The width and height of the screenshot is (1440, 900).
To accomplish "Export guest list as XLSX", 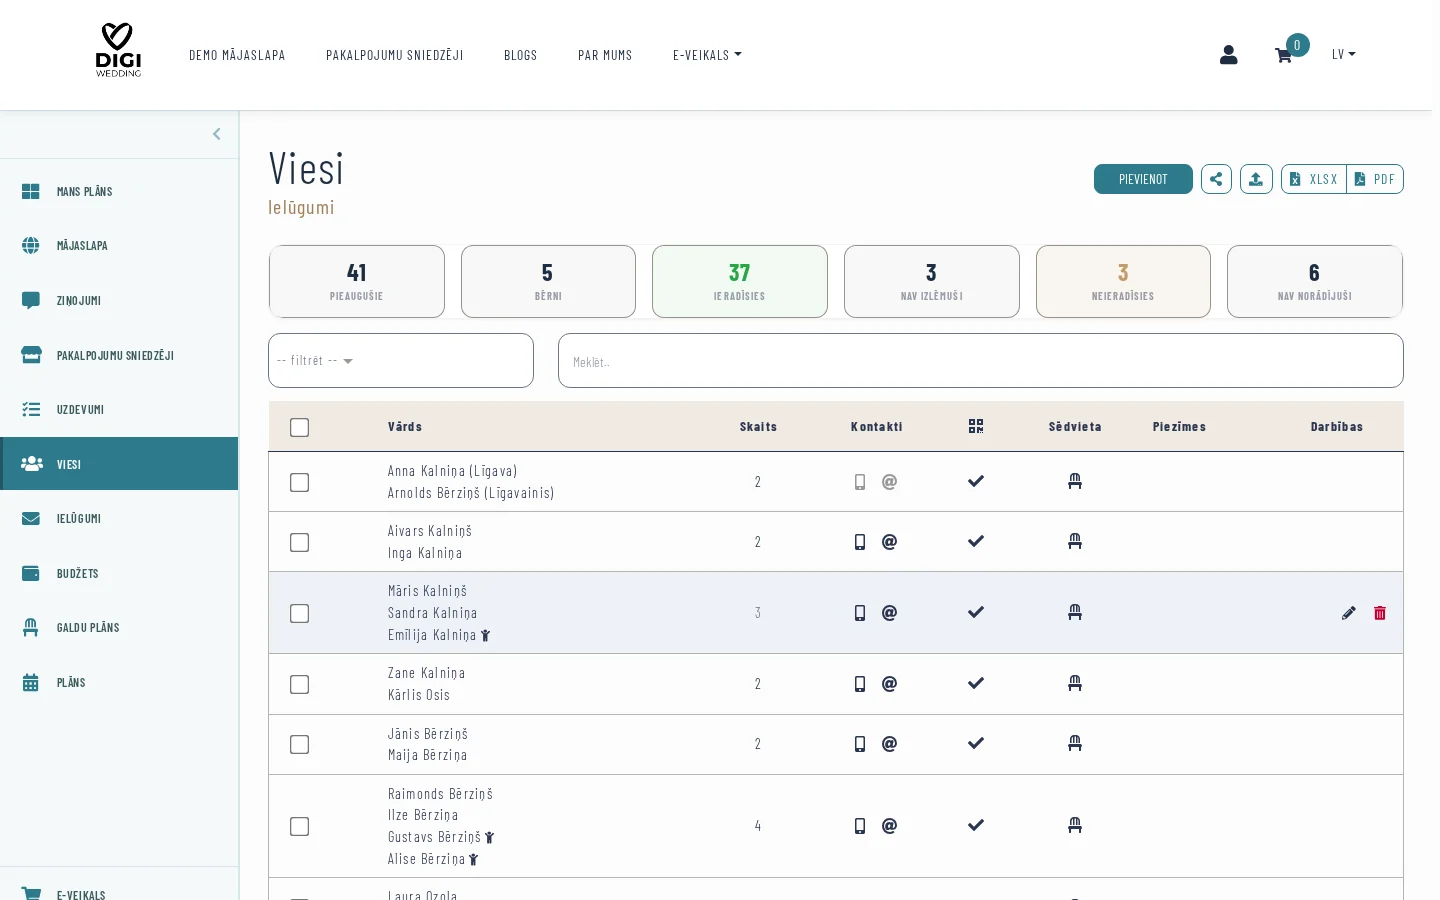I will (x=1313, y=179).
